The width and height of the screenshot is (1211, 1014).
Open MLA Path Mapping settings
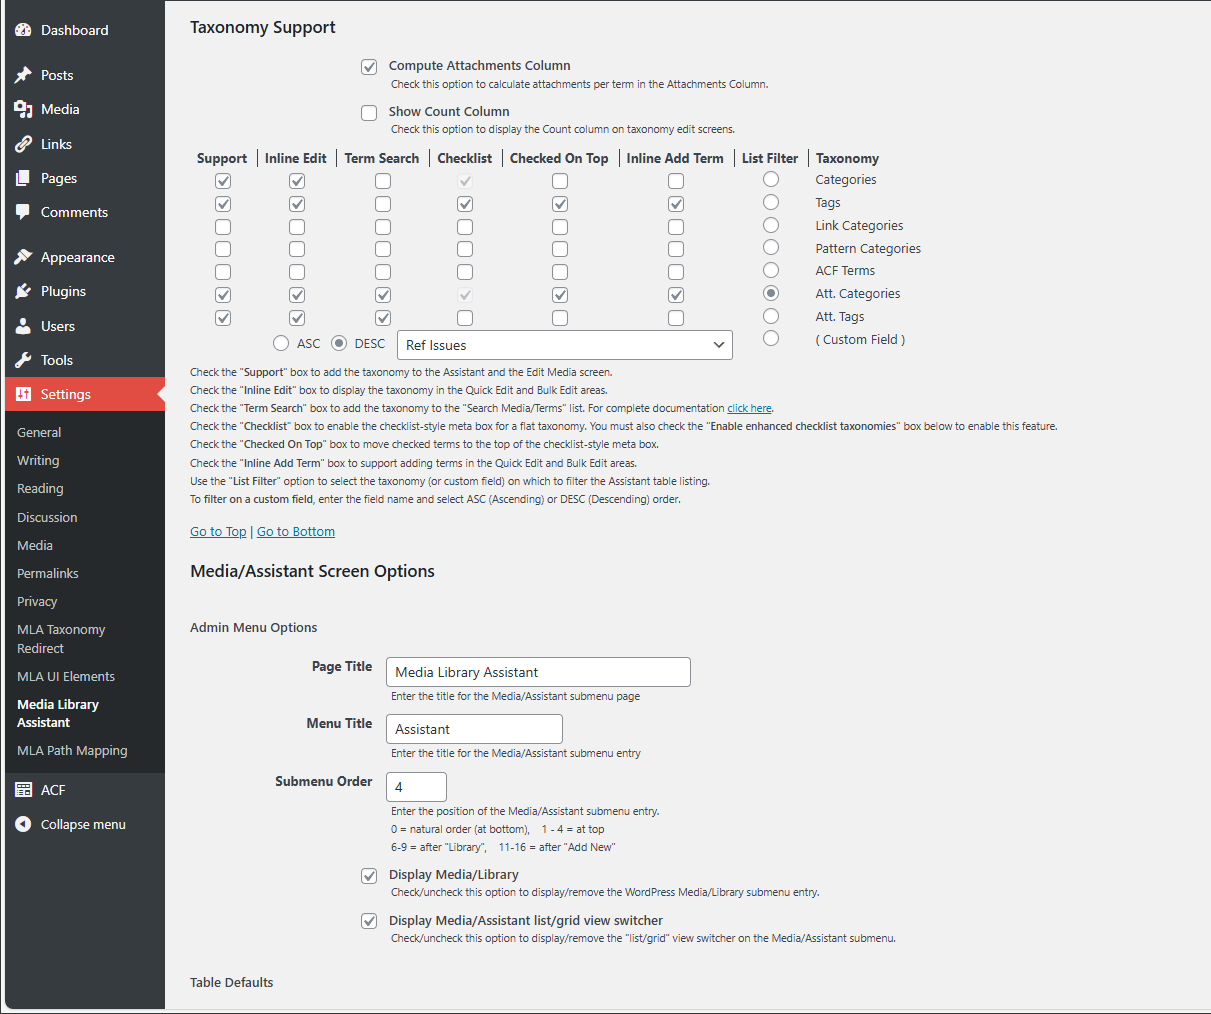(73, 750)
